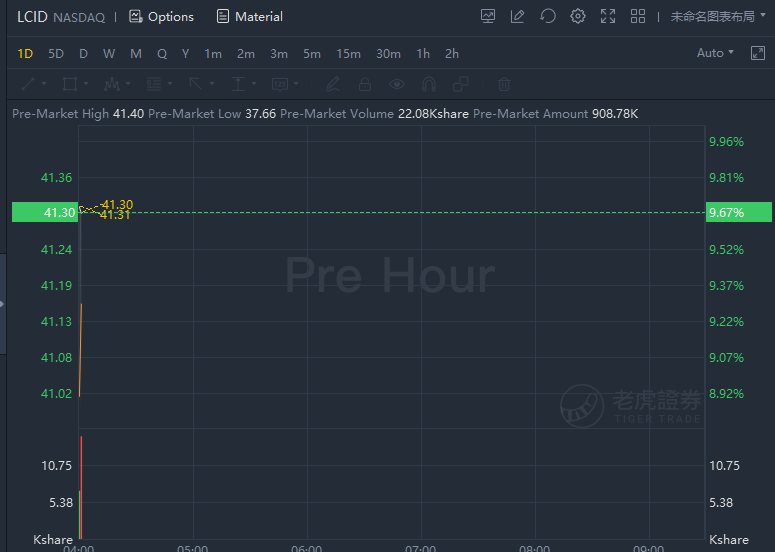The image size is (775, 552).
Task: Expand the wave pattern dropdown arrow
Action: 128,84
